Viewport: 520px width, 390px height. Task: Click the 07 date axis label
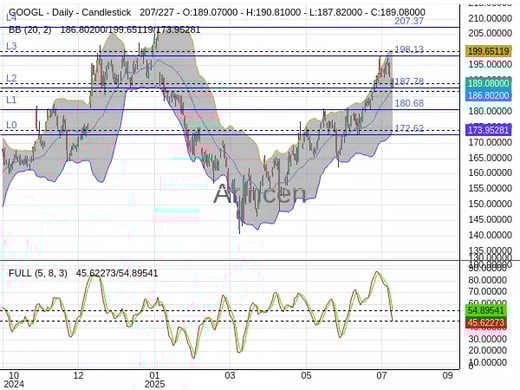click(x=381, y=375)
